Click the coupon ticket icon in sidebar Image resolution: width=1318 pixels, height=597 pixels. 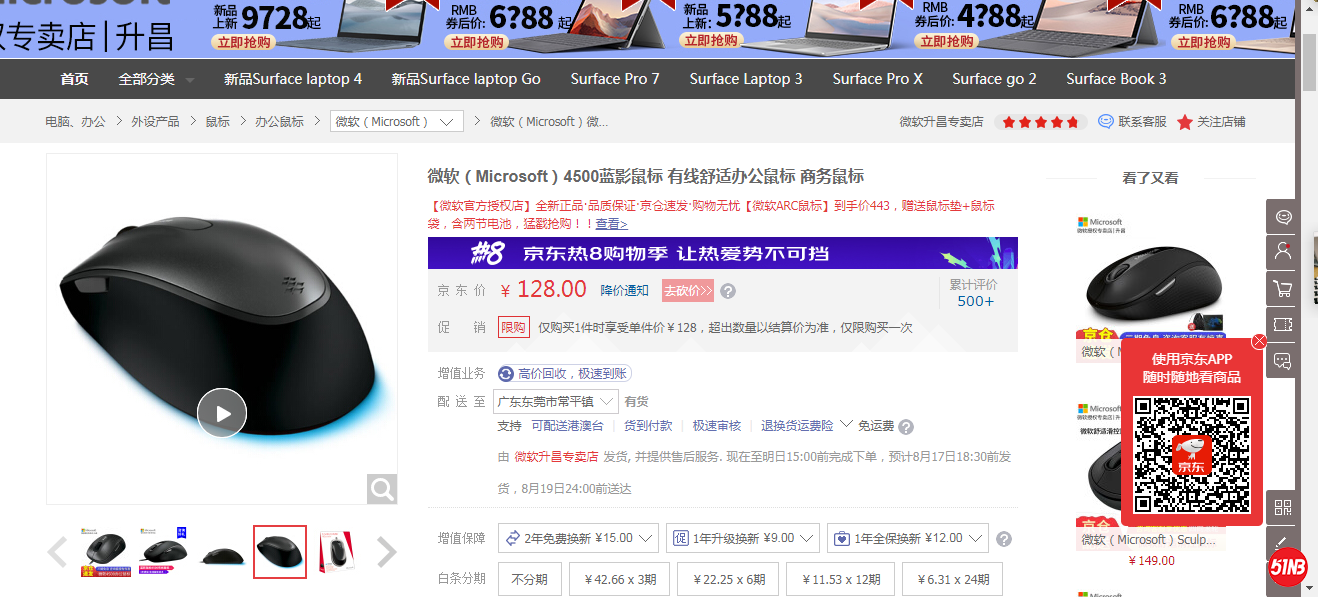click(1282, 325)
